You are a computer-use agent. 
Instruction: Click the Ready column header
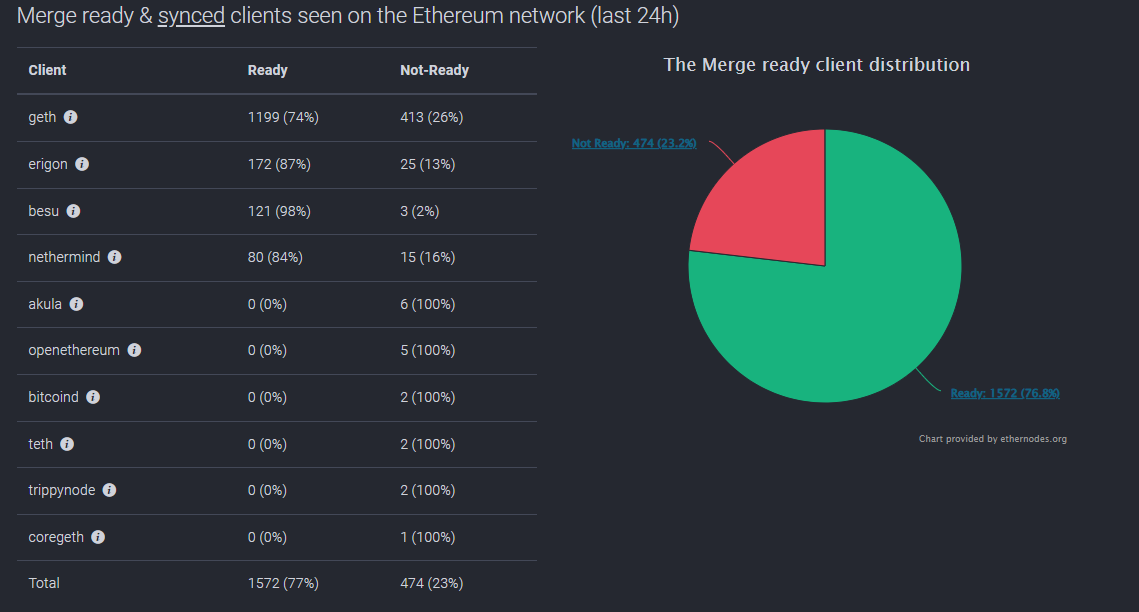coord(267,70)
